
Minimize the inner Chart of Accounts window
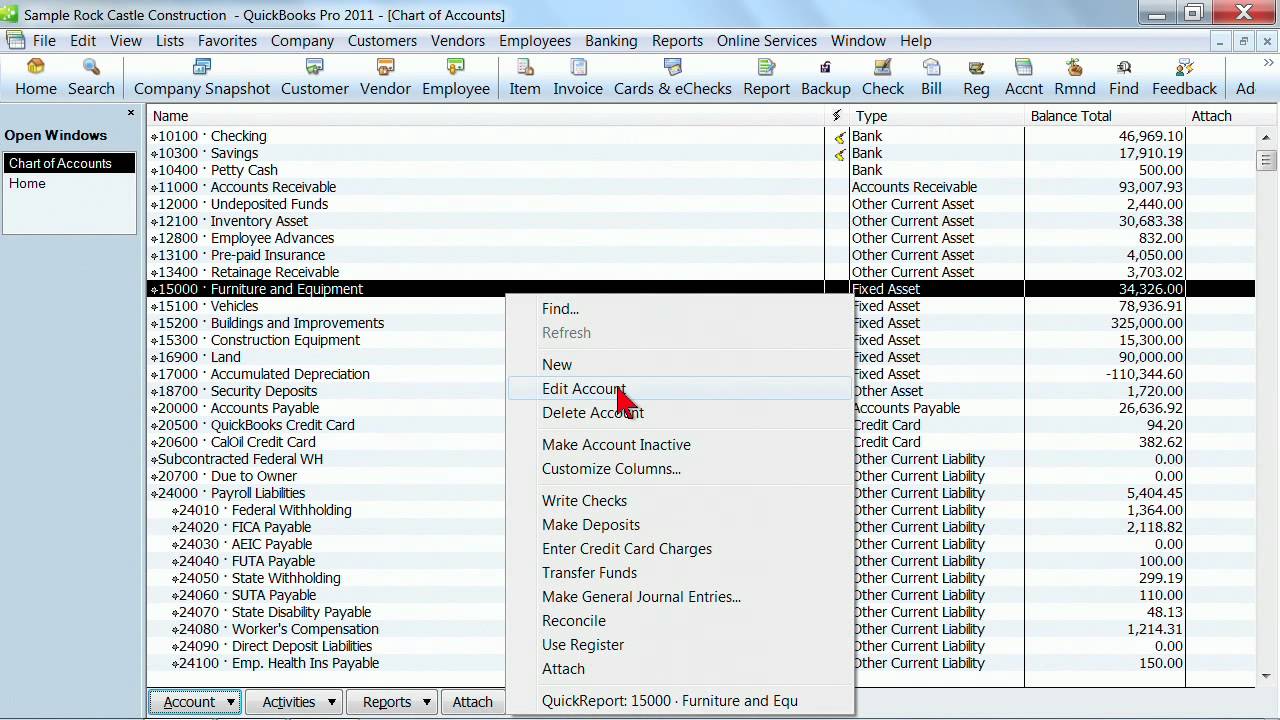(x=1220, y=41)
